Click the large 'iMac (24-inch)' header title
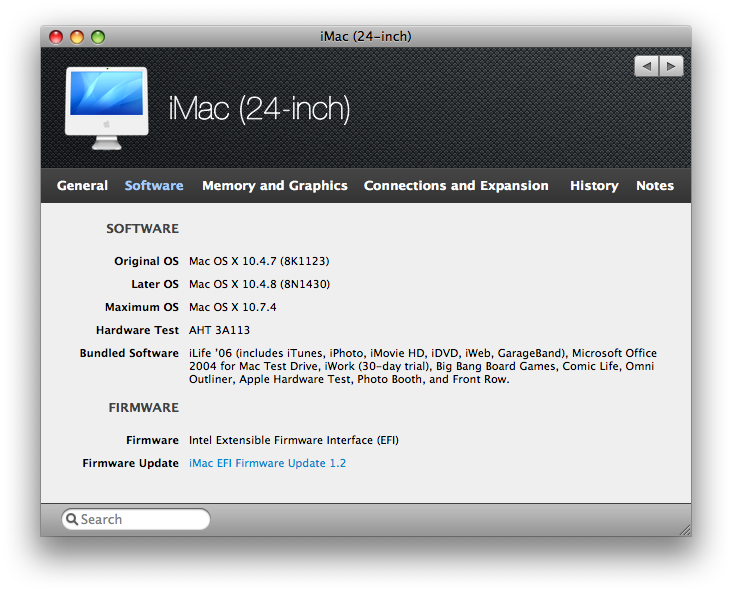 coord(259,109)
